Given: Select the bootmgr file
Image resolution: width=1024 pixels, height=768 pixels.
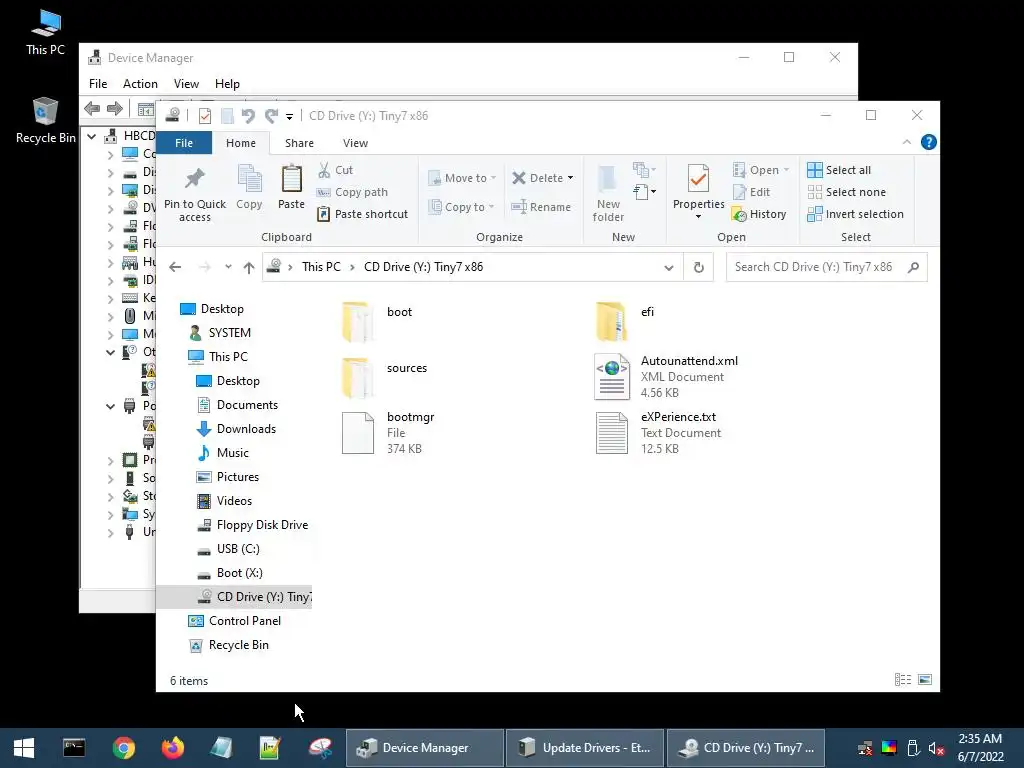Looking at the screenshot, I should 389,433.
